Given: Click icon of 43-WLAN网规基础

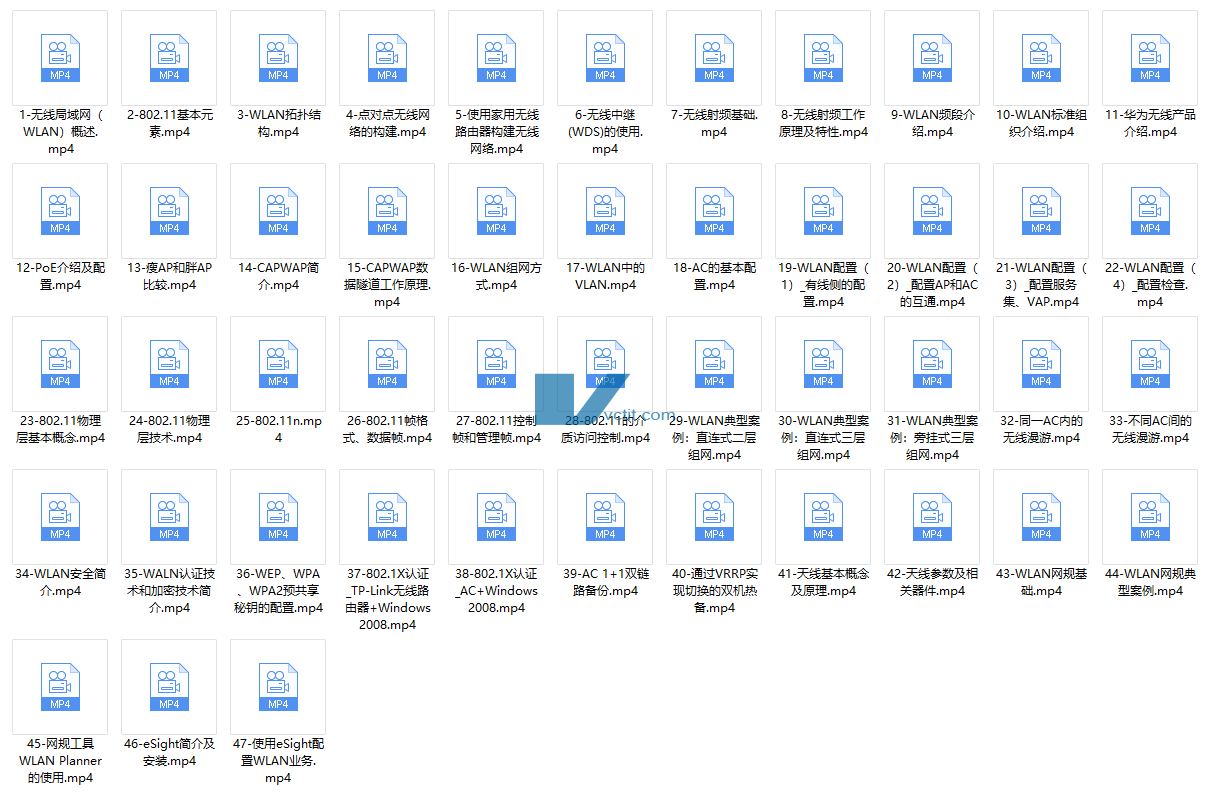Looking at the screenshot, I should [1041, 517].
